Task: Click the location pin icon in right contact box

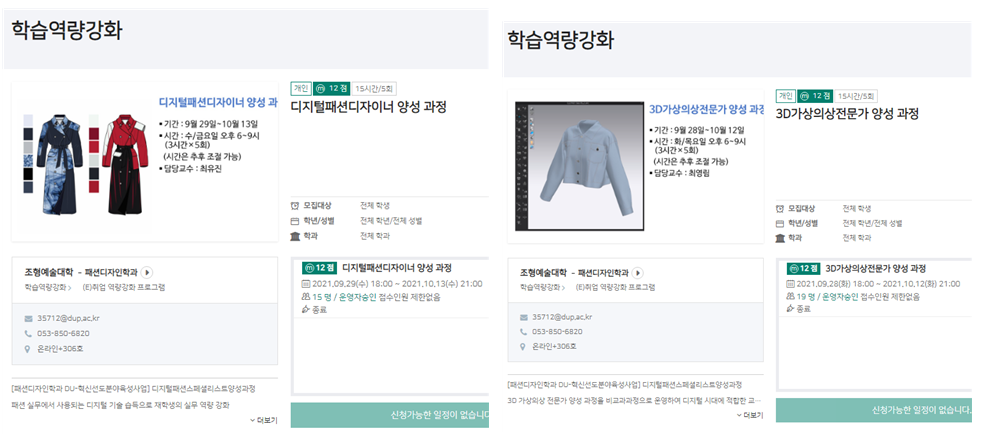Action: coord(520,346)
